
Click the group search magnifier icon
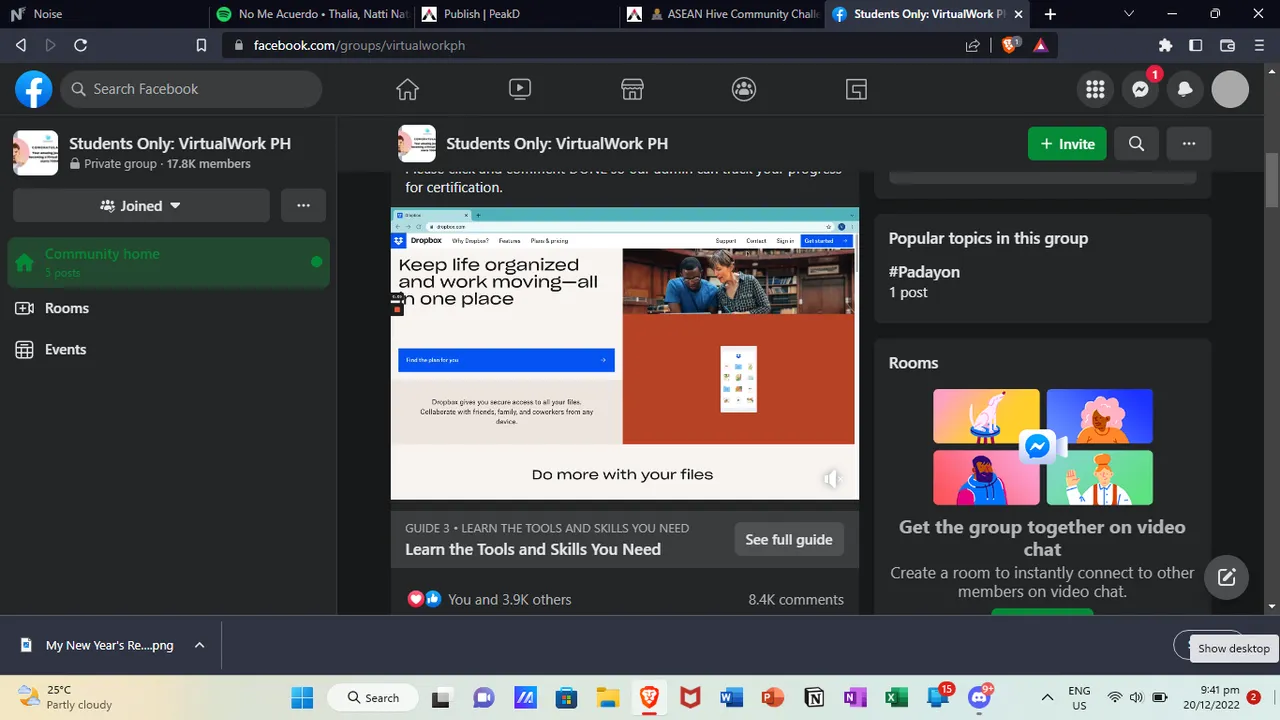tap(1136, 144)
